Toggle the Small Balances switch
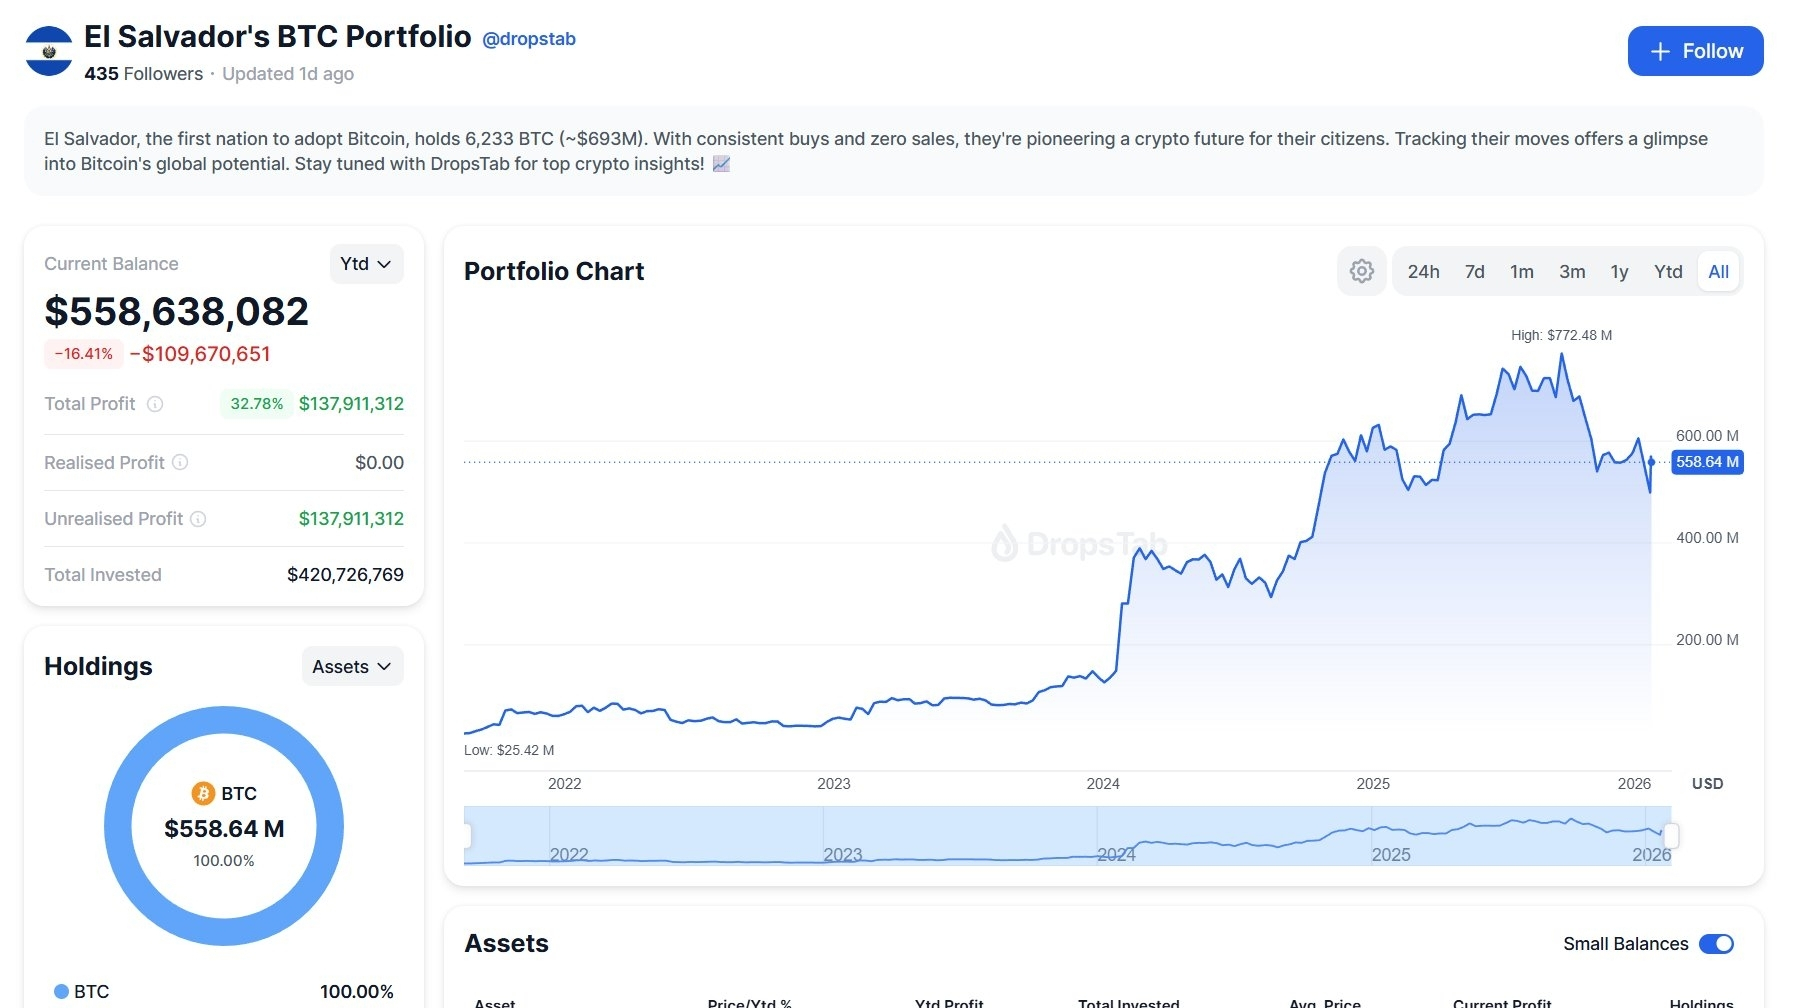The image size is (1793, 1008). [1716, 944]
